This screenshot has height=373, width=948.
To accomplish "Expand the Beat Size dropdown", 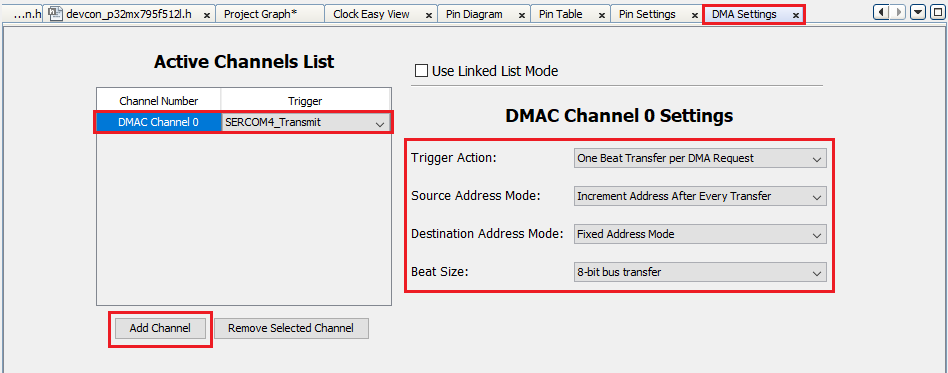I will [700, 272].
